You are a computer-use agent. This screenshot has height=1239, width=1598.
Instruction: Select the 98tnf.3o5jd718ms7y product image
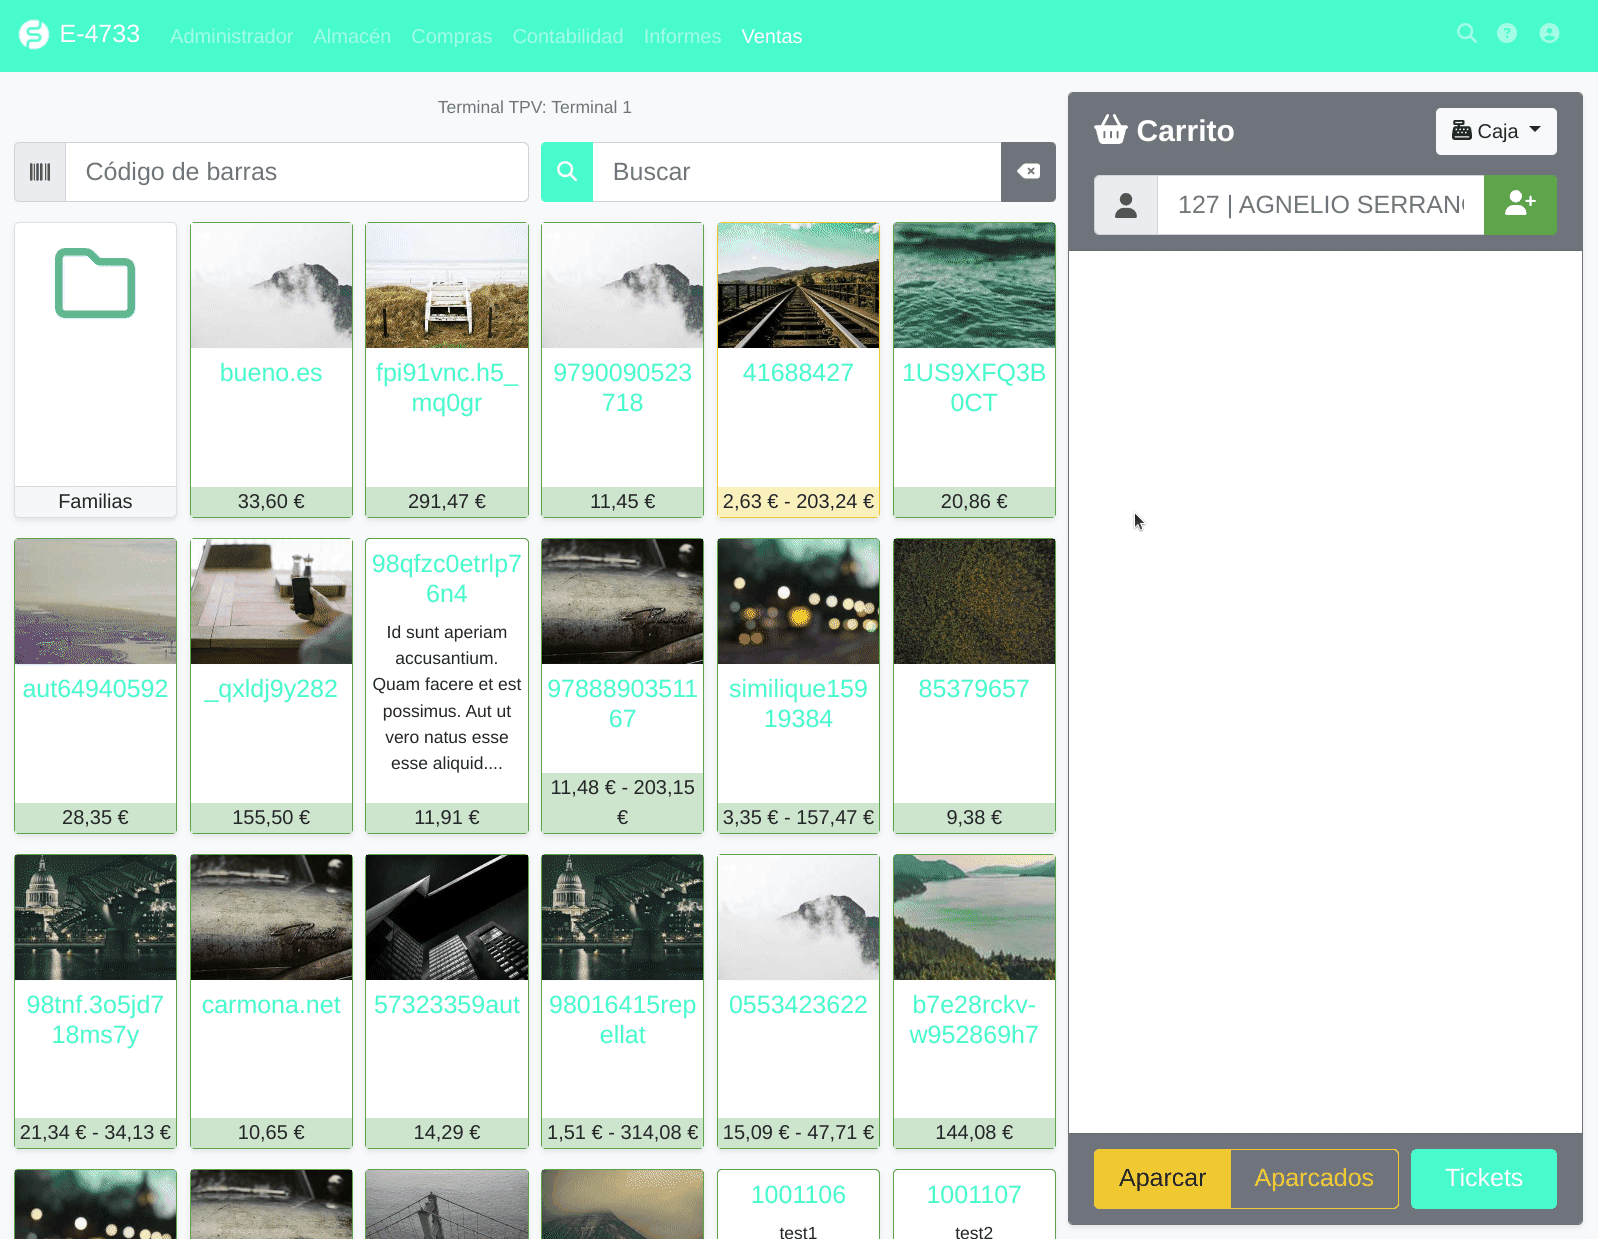click(95, 917)
